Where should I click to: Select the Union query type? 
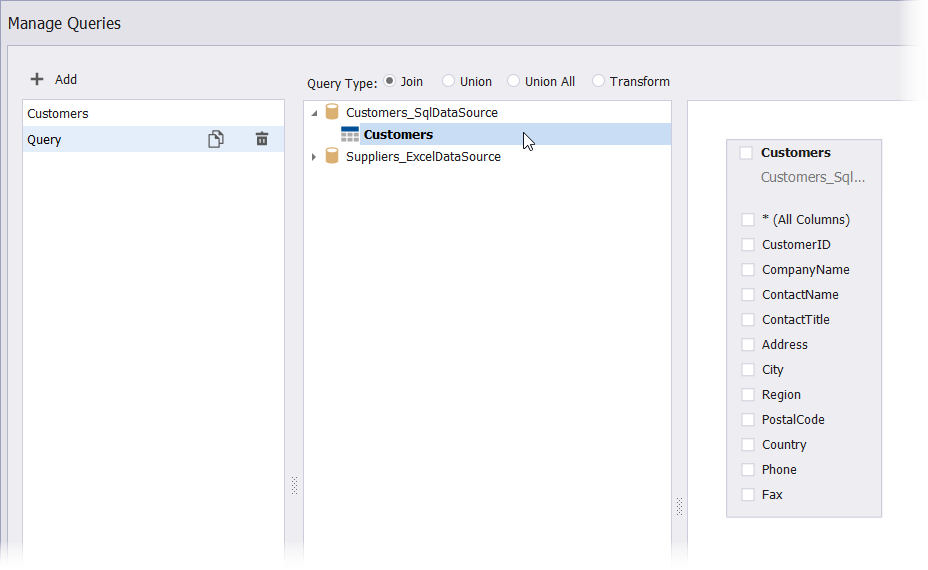point(448,81)
